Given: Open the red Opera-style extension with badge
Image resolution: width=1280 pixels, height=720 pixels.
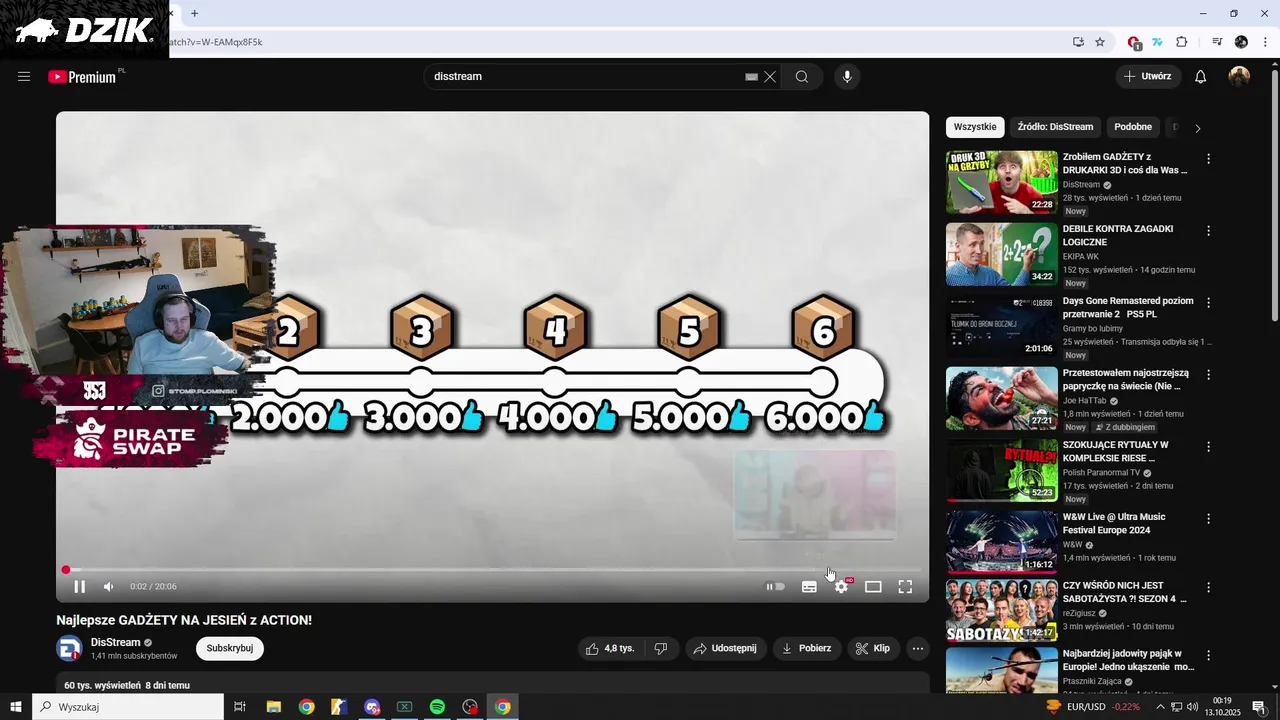Looking at the screenshot, I should click(1134, 42).
